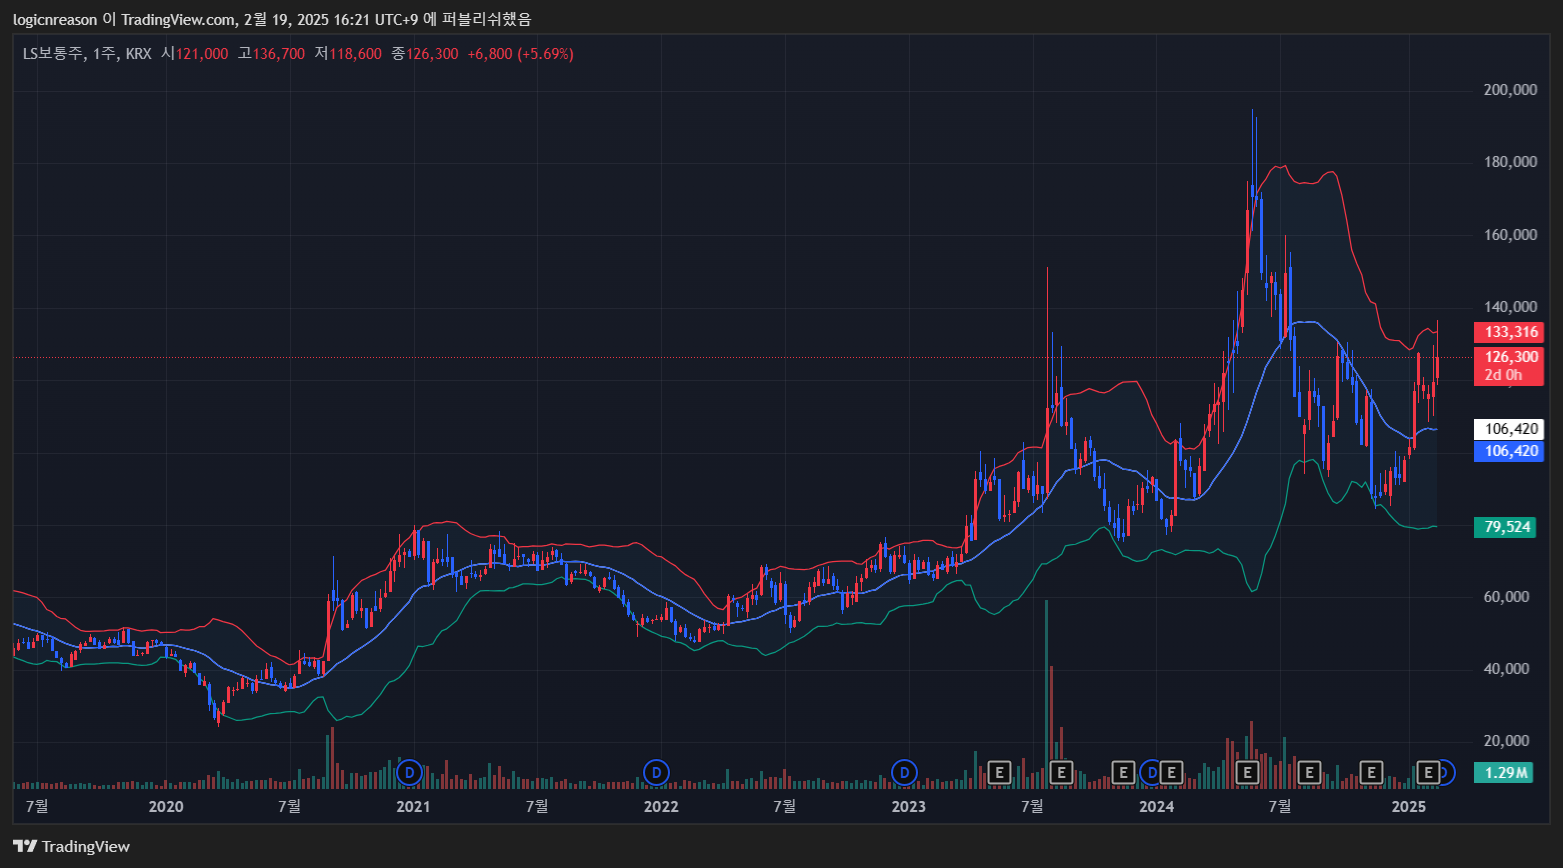Open the earnings E marker before 7월 2023
Viewport: 1563px width, 868px height.
click(x=999, y=772)
